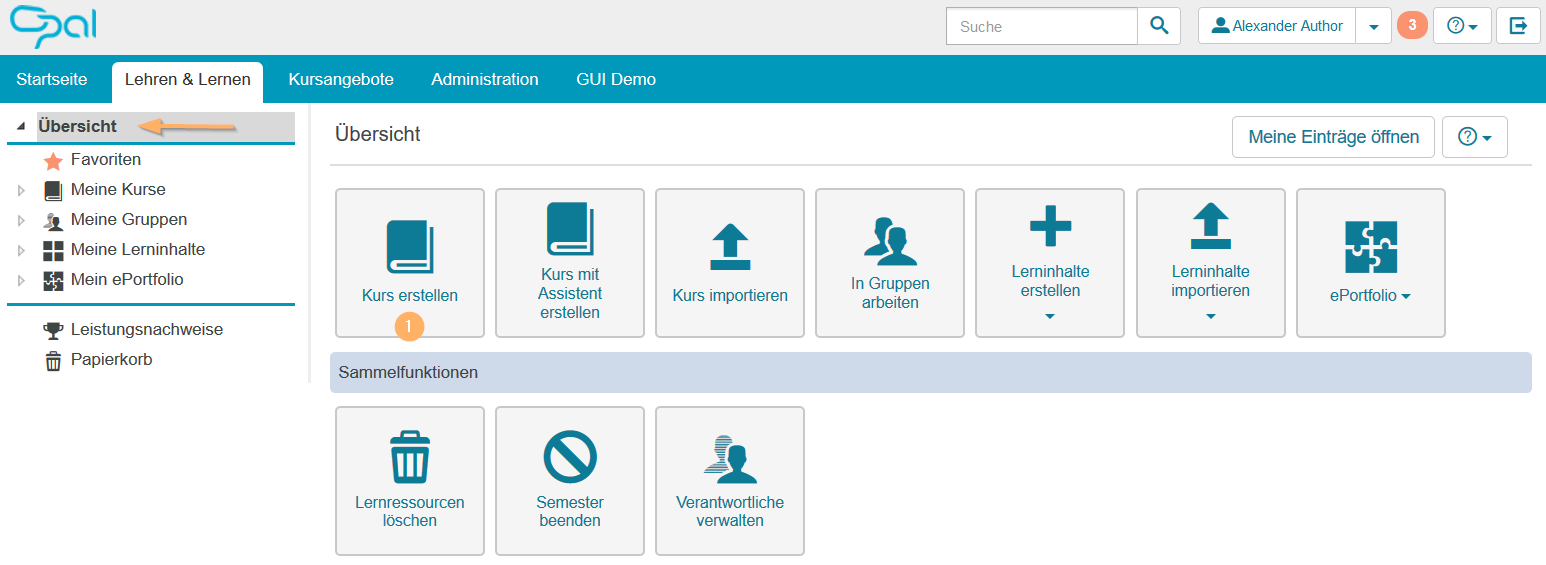Expand the Lerninhalte importieren dropdown
Screen dimensions: 1546x565
1210,317
